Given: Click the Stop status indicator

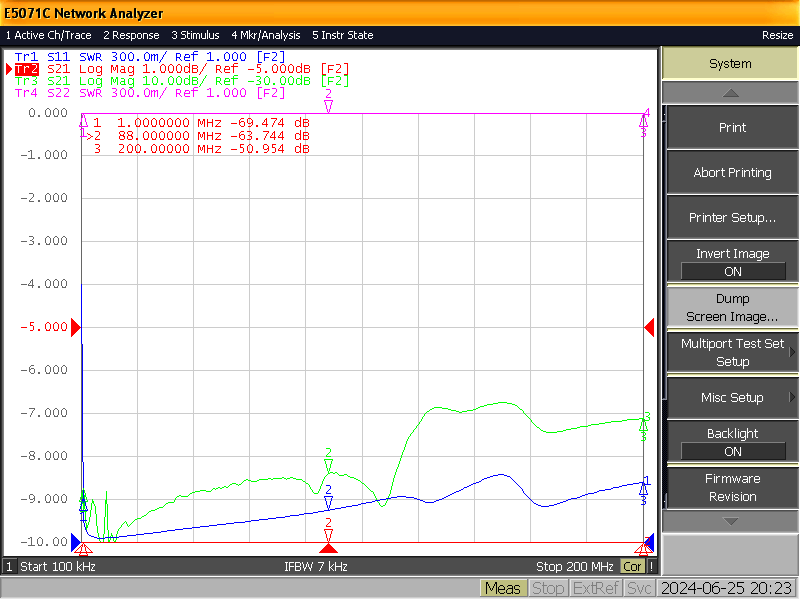Looking at the screenshot, I should pyautogui.click(x=548, y=589).
